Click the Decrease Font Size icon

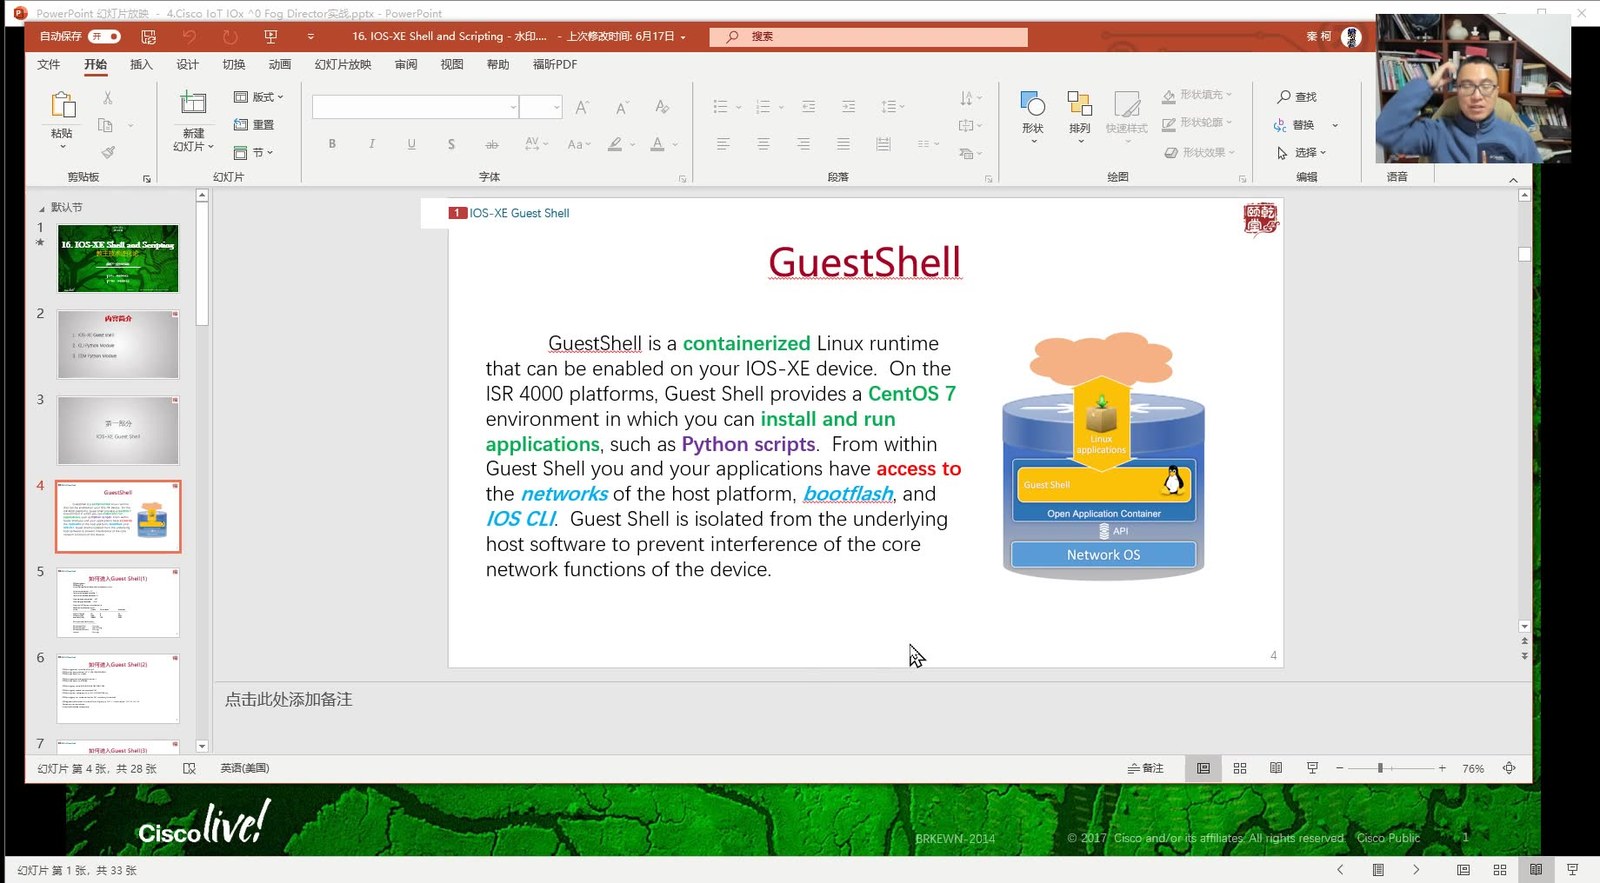tap(622, 107)
